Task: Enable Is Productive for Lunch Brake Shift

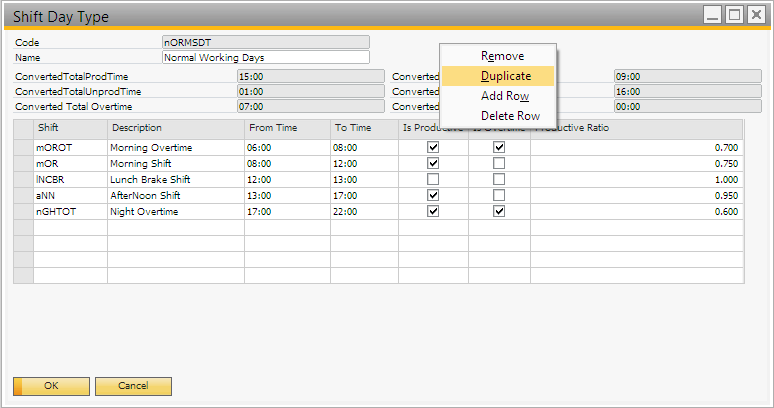Action: [433, 179]
